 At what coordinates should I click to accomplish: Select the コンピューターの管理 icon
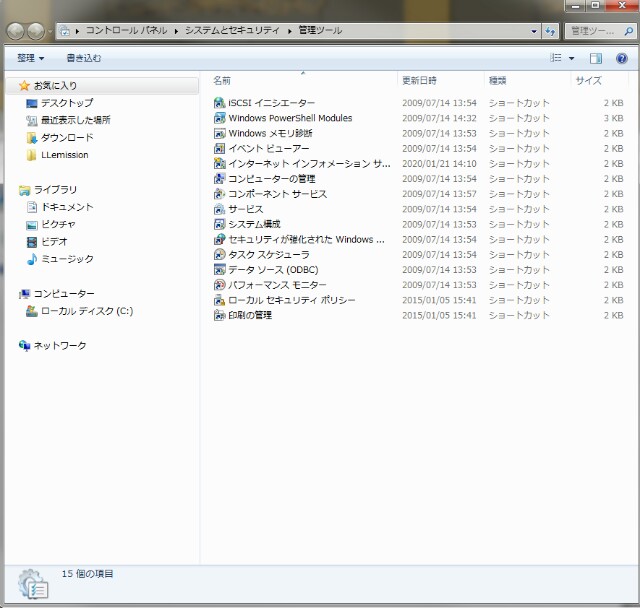[x=220, y=179]
